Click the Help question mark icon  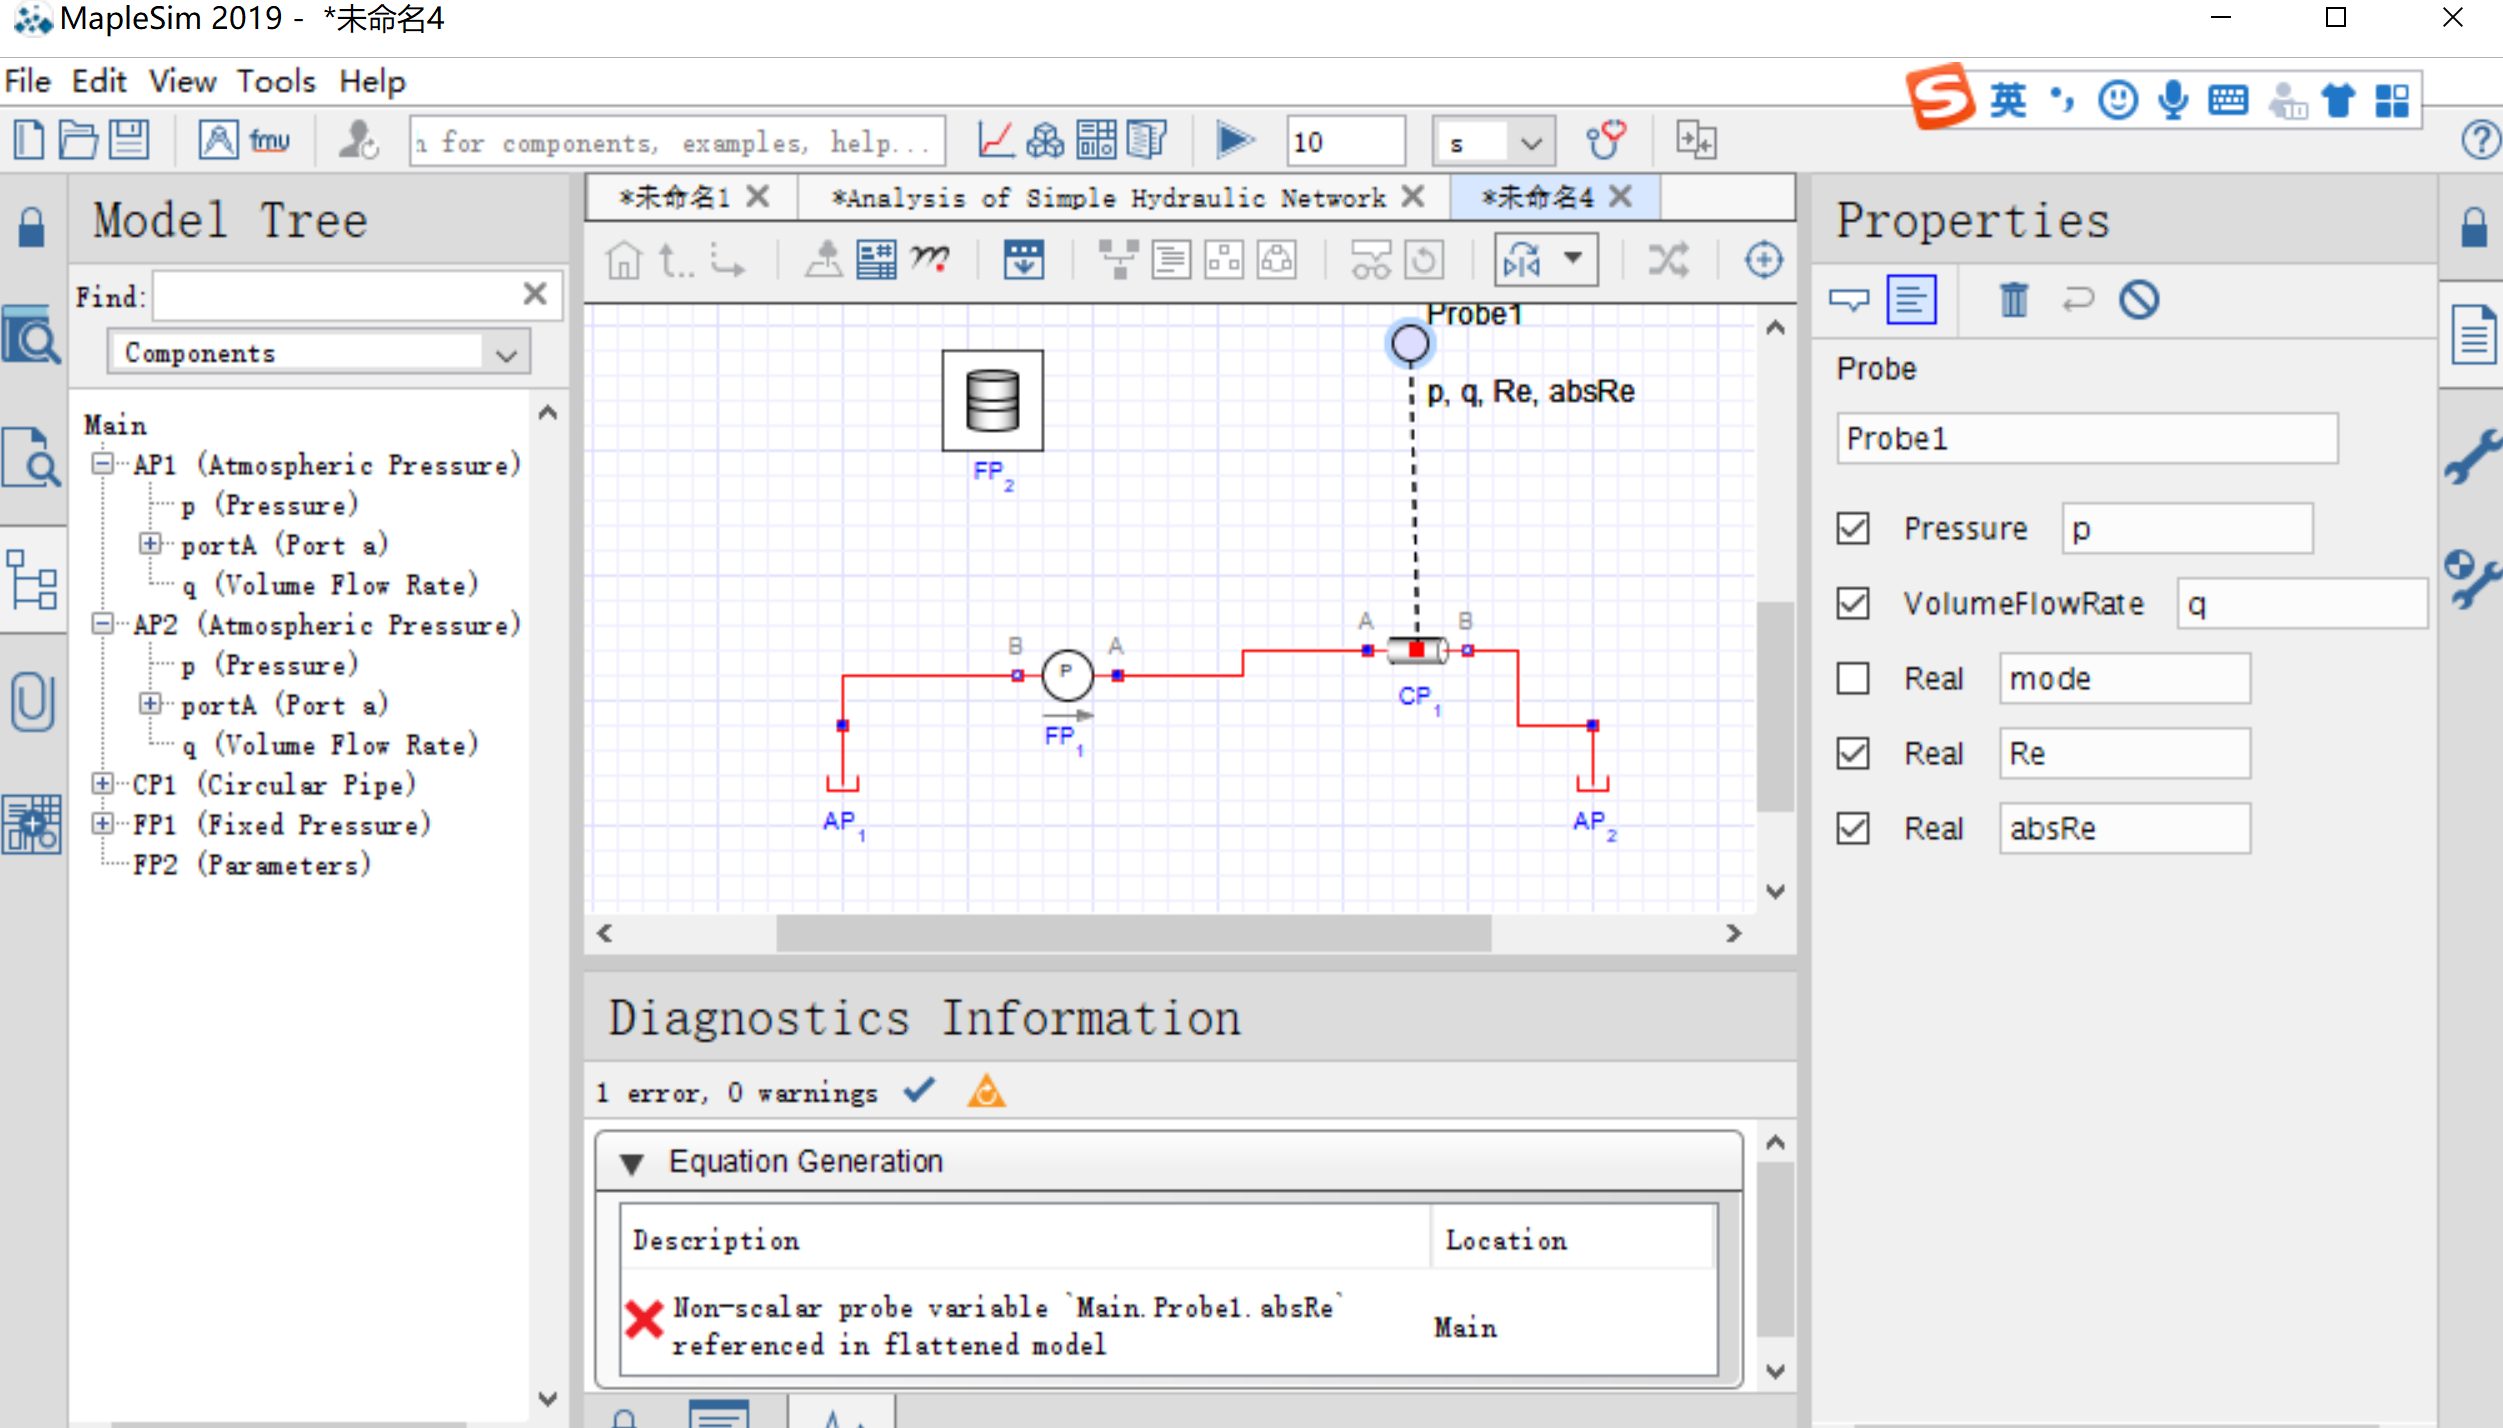pos(2481,140)
